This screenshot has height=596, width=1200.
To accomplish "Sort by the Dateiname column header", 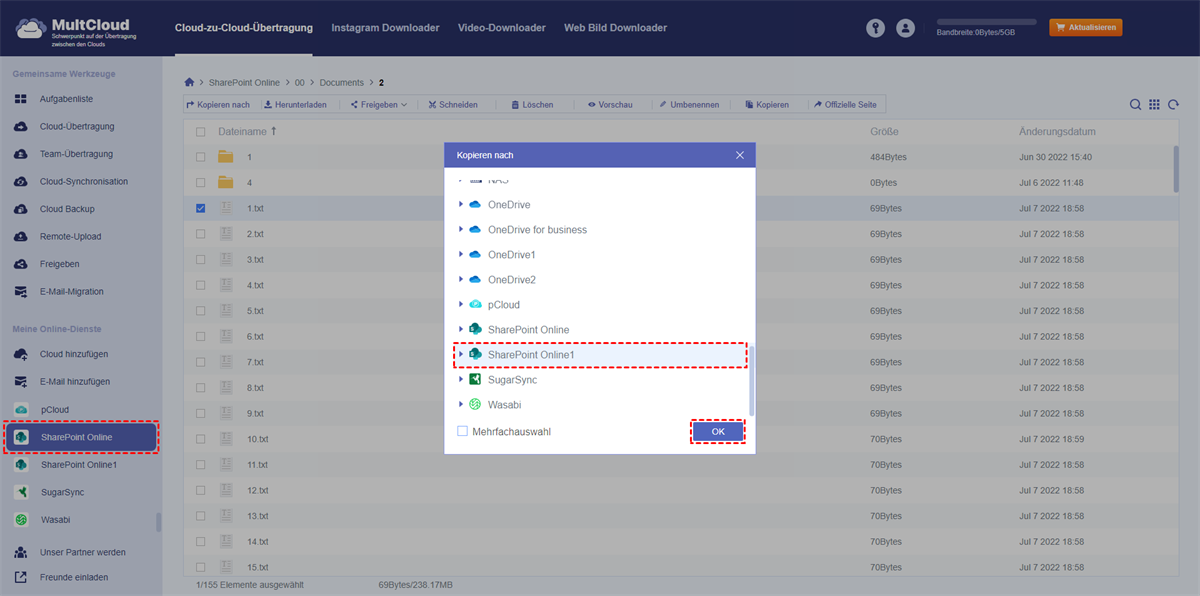I will click(247, 132).
